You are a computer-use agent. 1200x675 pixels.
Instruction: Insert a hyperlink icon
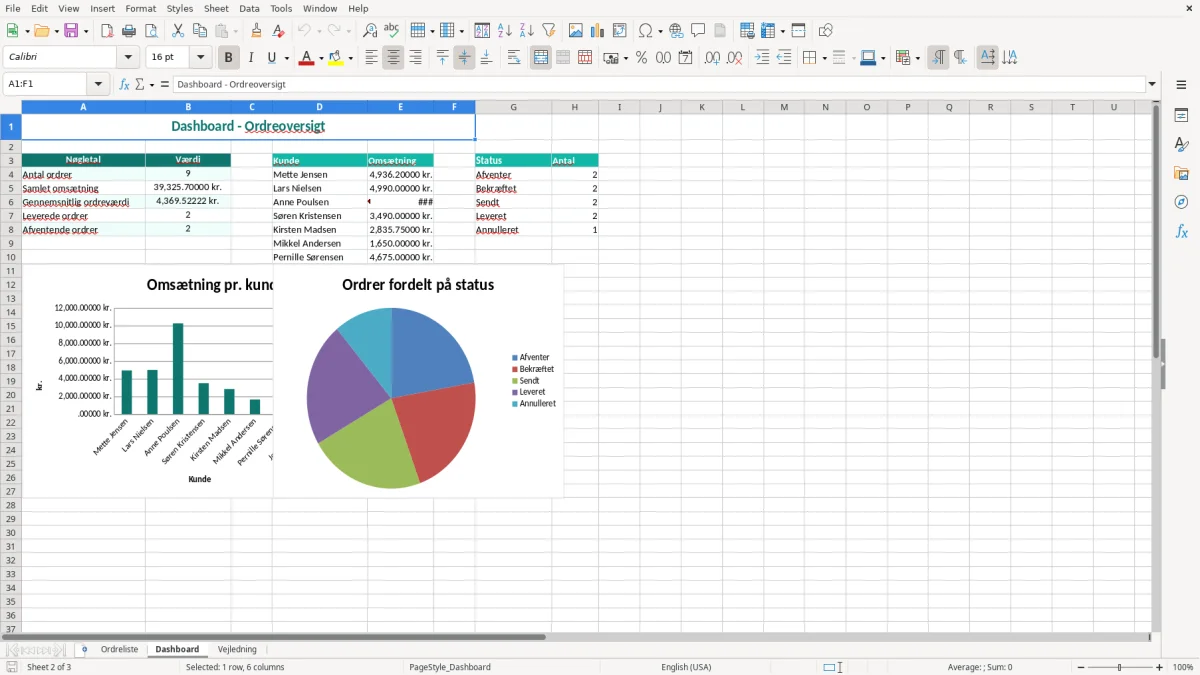676,31
